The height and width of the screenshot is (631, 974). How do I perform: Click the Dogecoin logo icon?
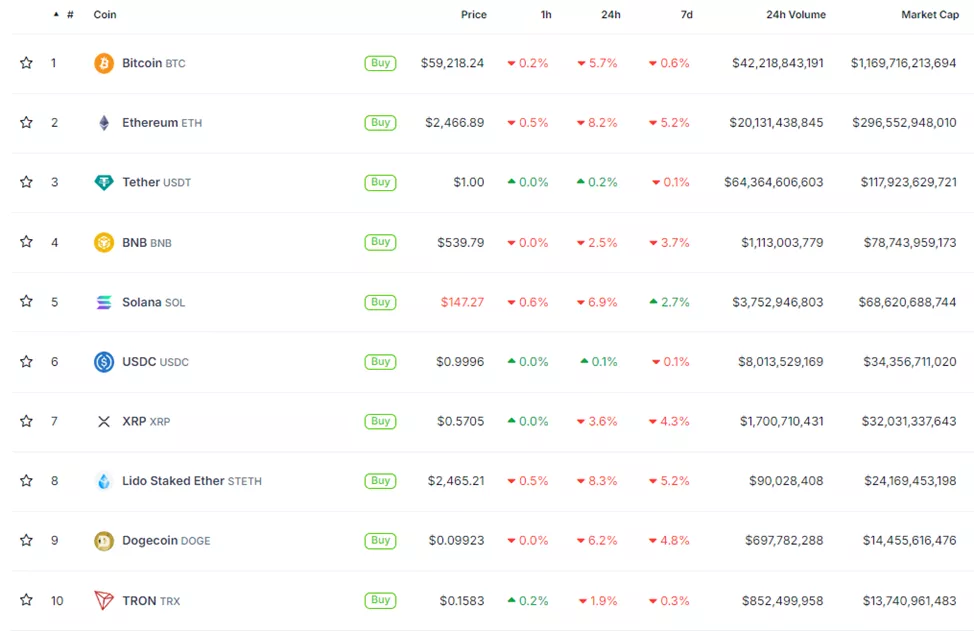coord(104,541)
